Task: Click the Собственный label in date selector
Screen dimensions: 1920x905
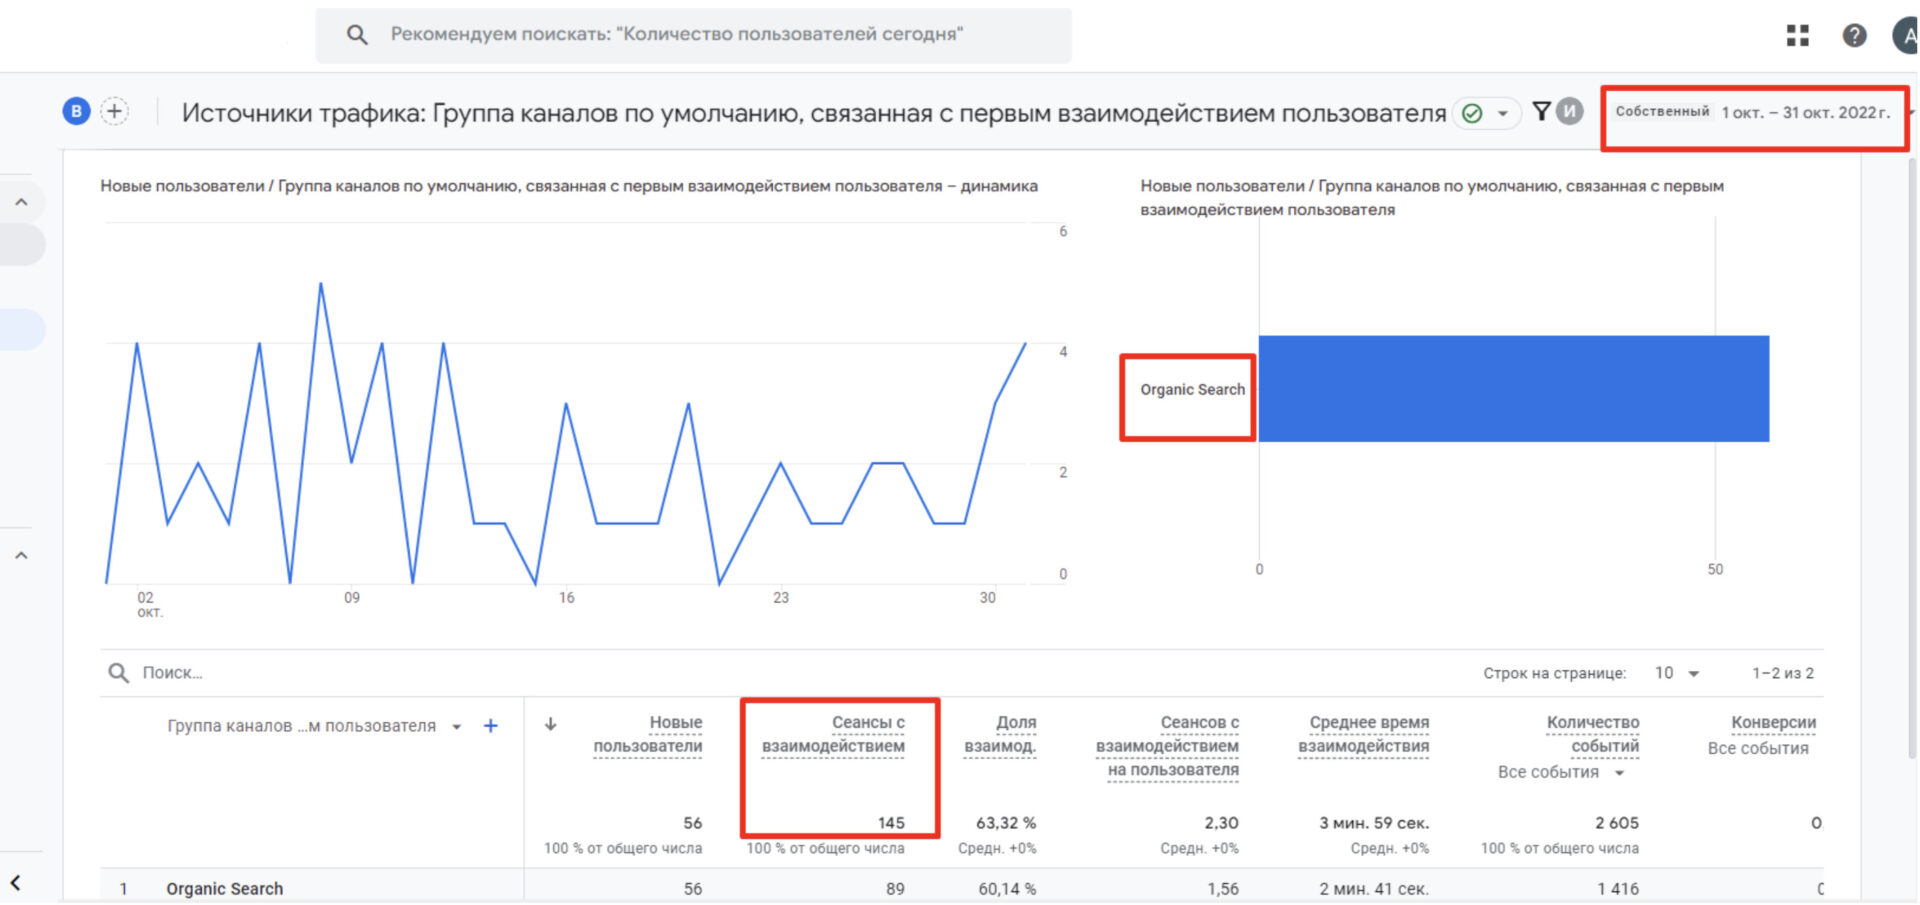Action: [1662, 111]
